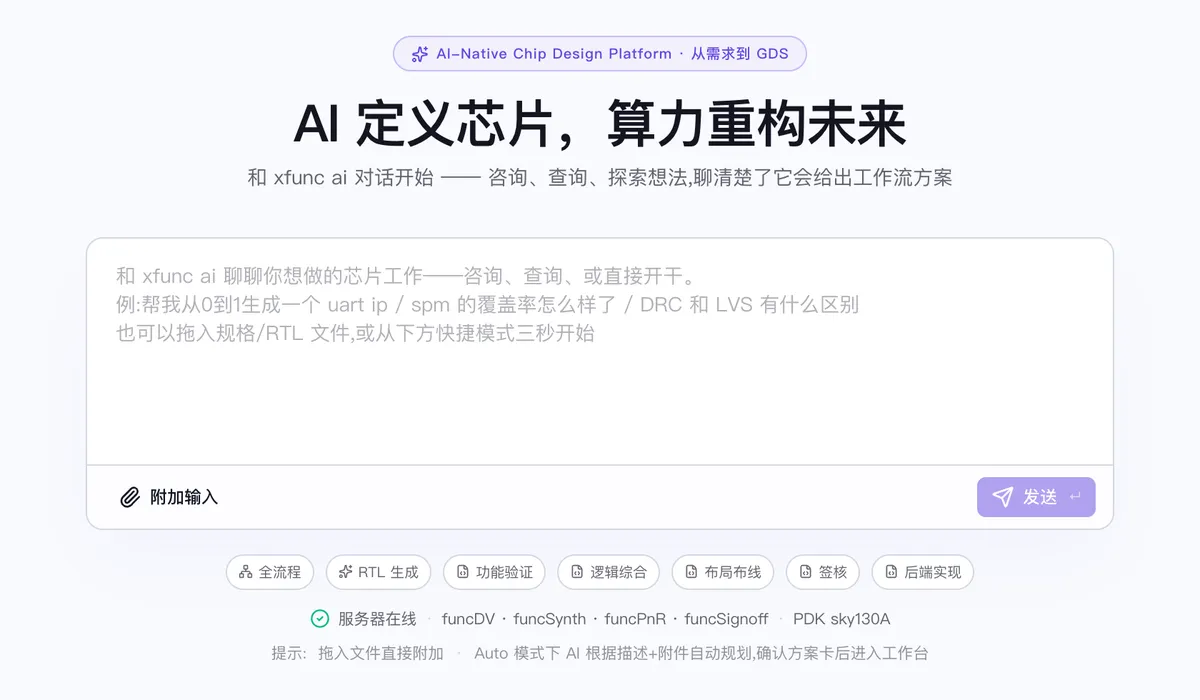Click the sparkle icon on RTL 生成 chip
Image resolution: width=1200 pixels, height=700 pixels.
tap(346, 572)
